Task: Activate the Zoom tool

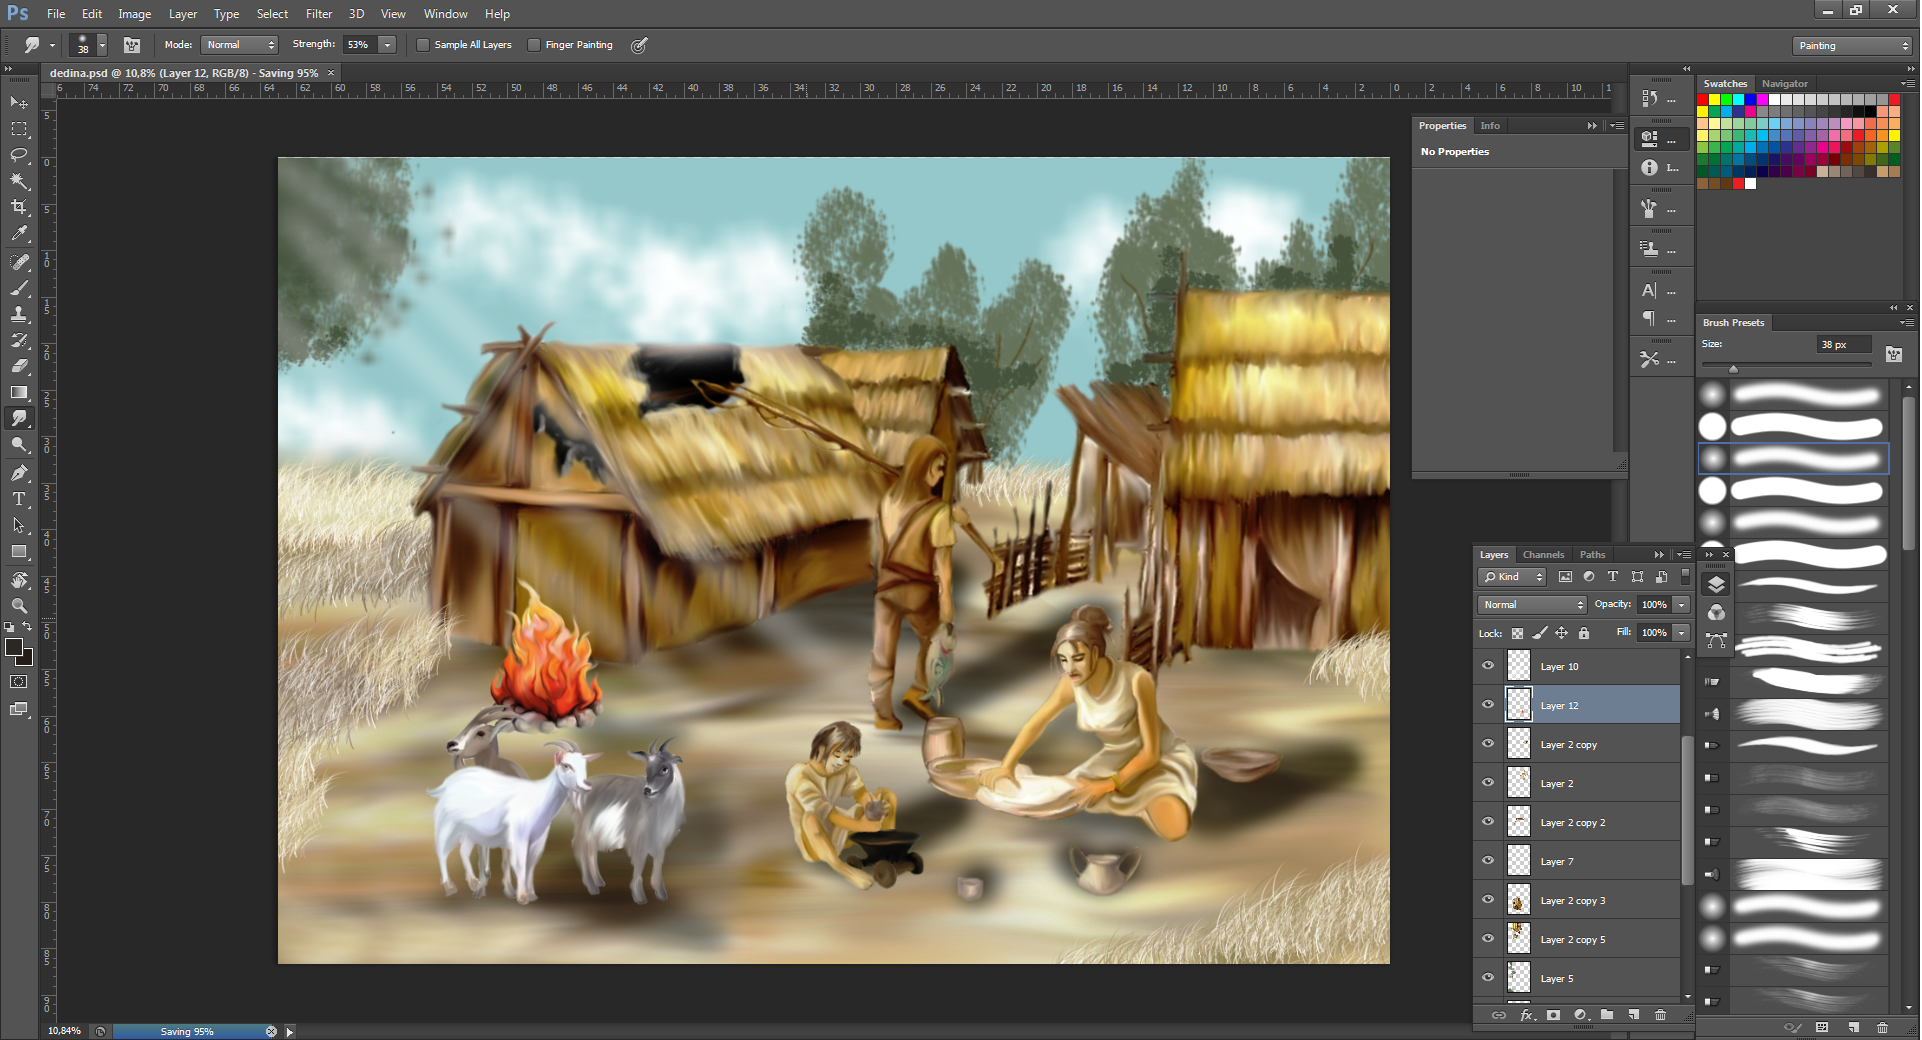Action: pyautogui.click(x=19, y=606)
